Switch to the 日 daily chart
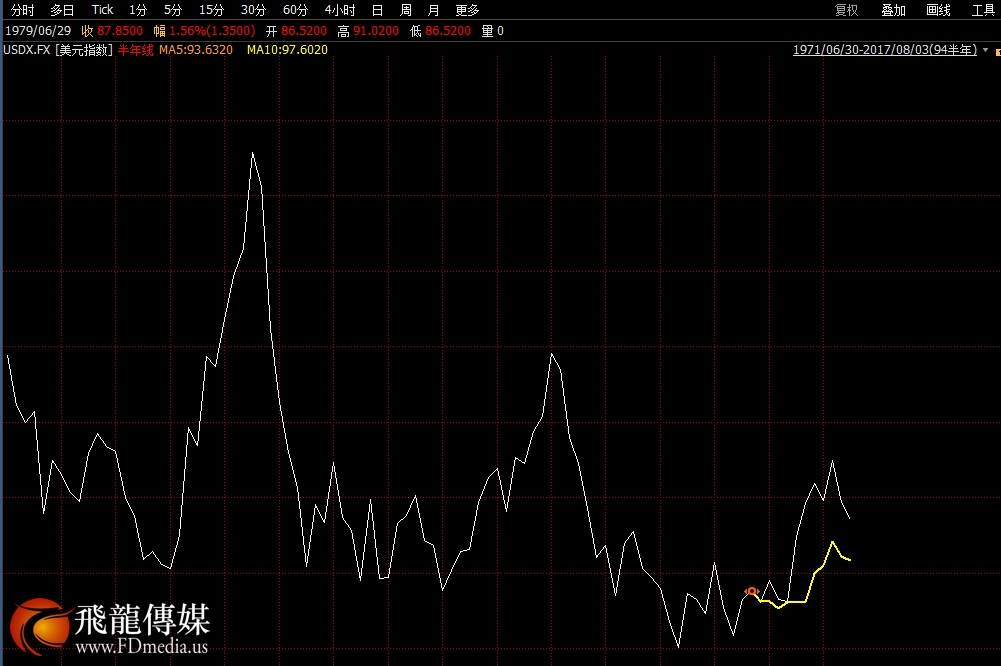 click(x=377, y=10)
